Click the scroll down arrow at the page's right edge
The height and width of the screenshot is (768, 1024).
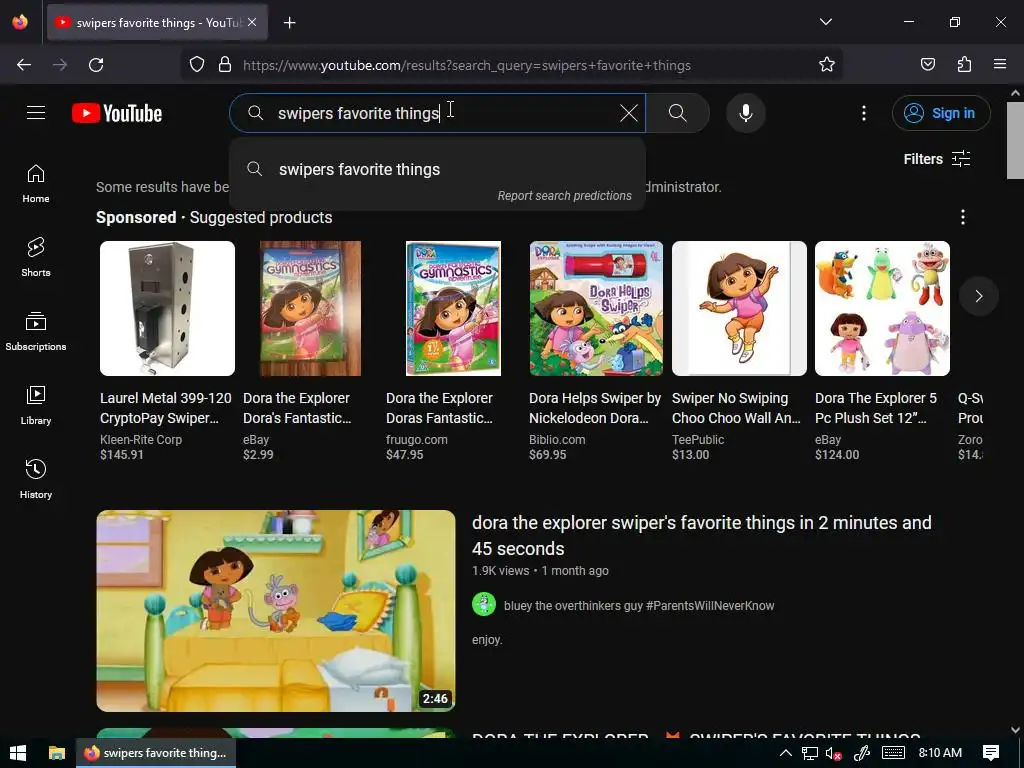click(1015, 729)
